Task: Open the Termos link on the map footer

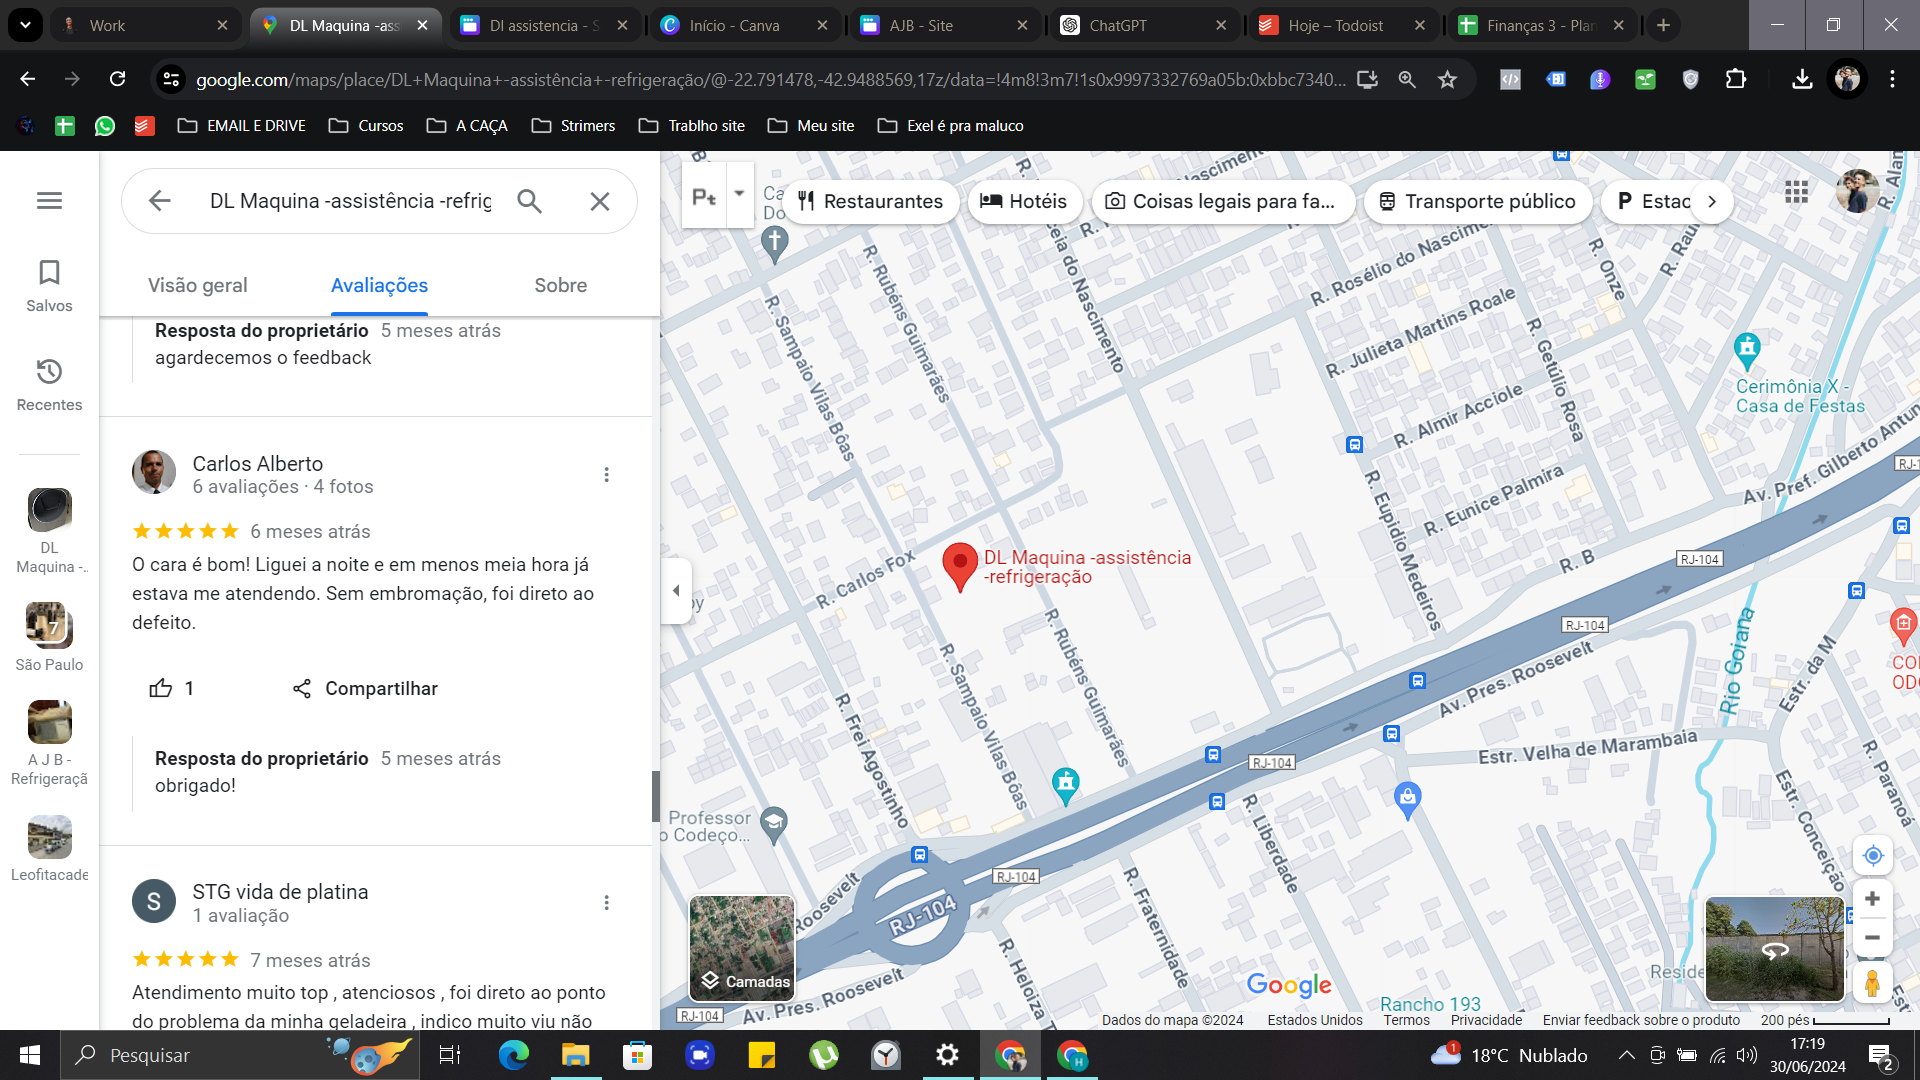Action: pyautogui.click(x=1406, y=1020)
